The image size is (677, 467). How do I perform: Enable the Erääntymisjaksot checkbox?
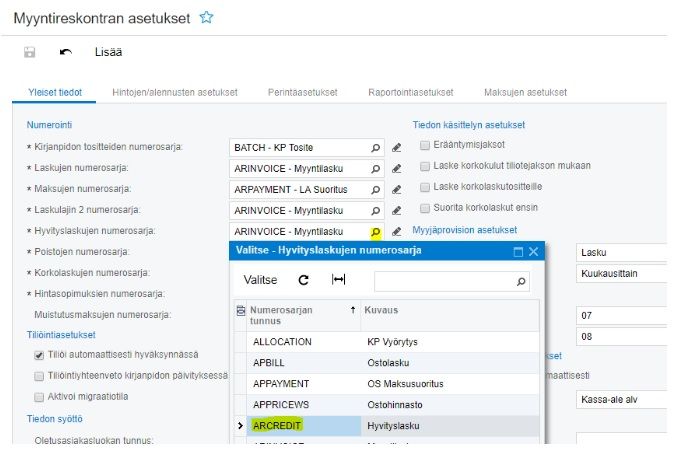[425, 145]
